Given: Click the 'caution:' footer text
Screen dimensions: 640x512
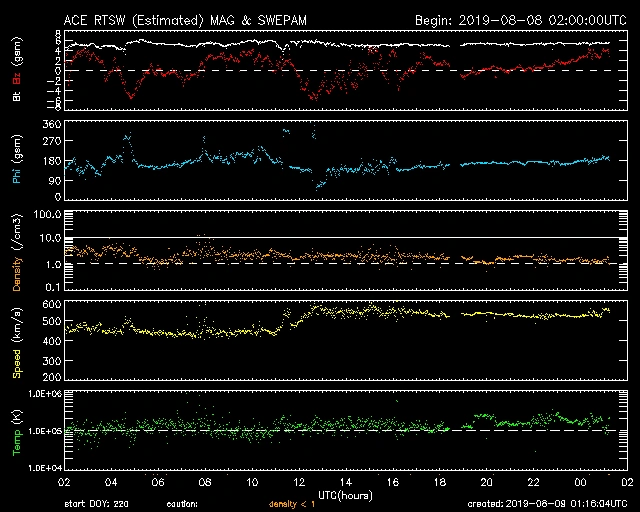Looking at the screenshot, I should (182, 504).
